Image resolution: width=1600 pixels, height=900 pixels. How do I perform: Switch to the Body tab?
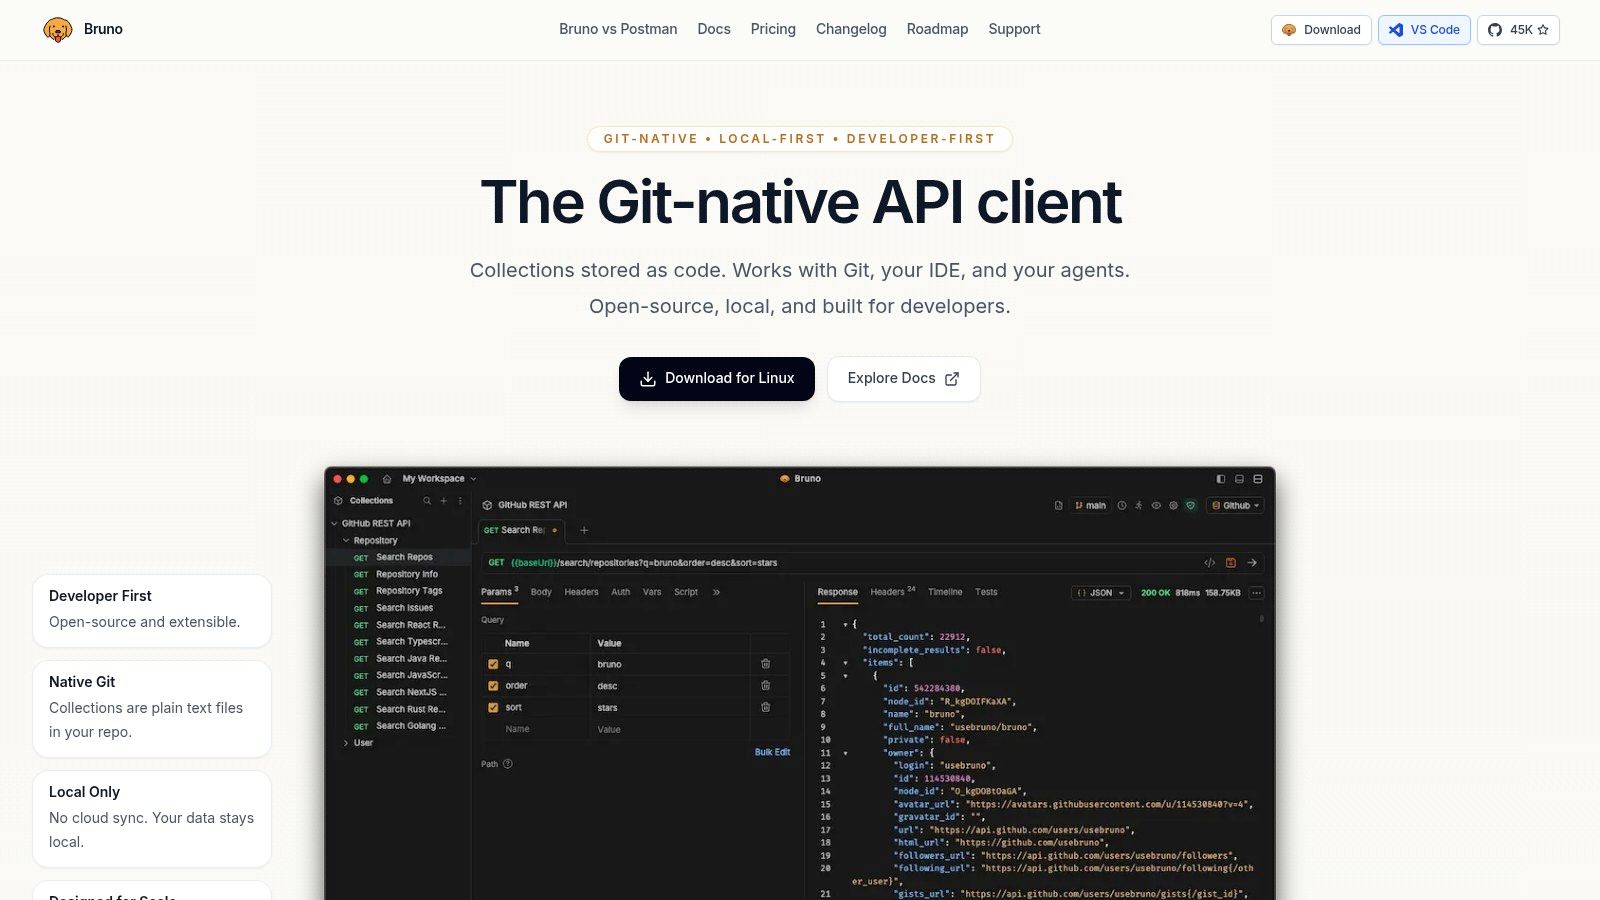coord(541,592)
